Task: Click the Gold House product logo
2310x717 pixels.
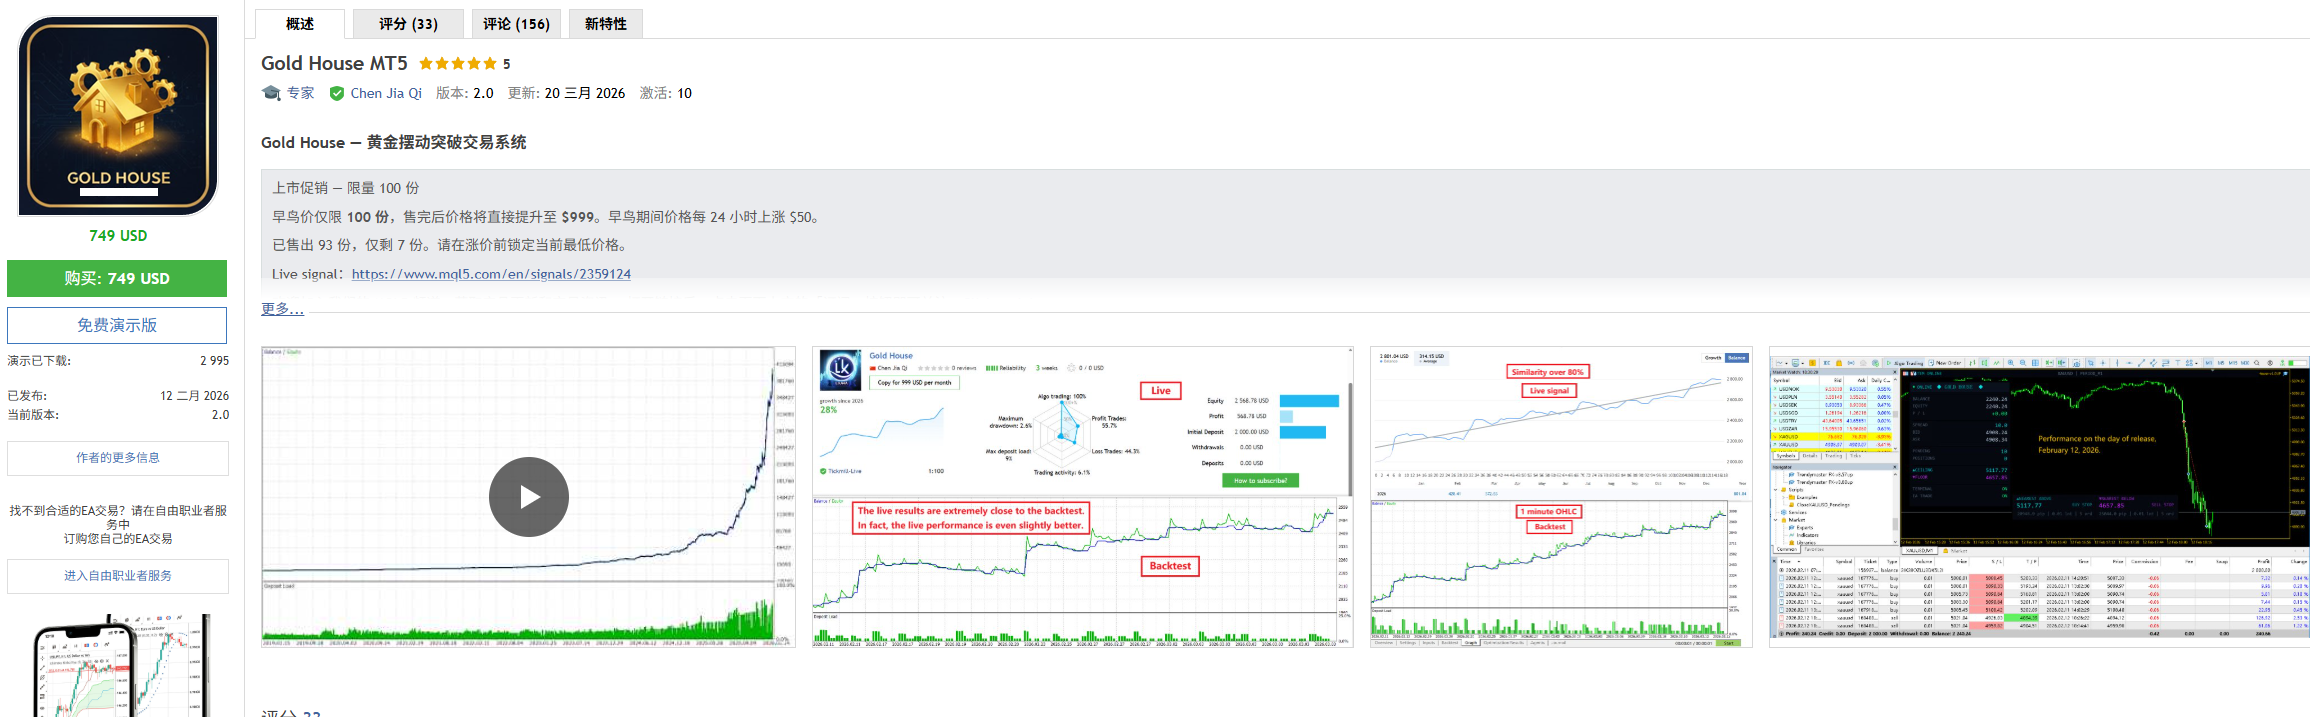Action: pos(118,116)
